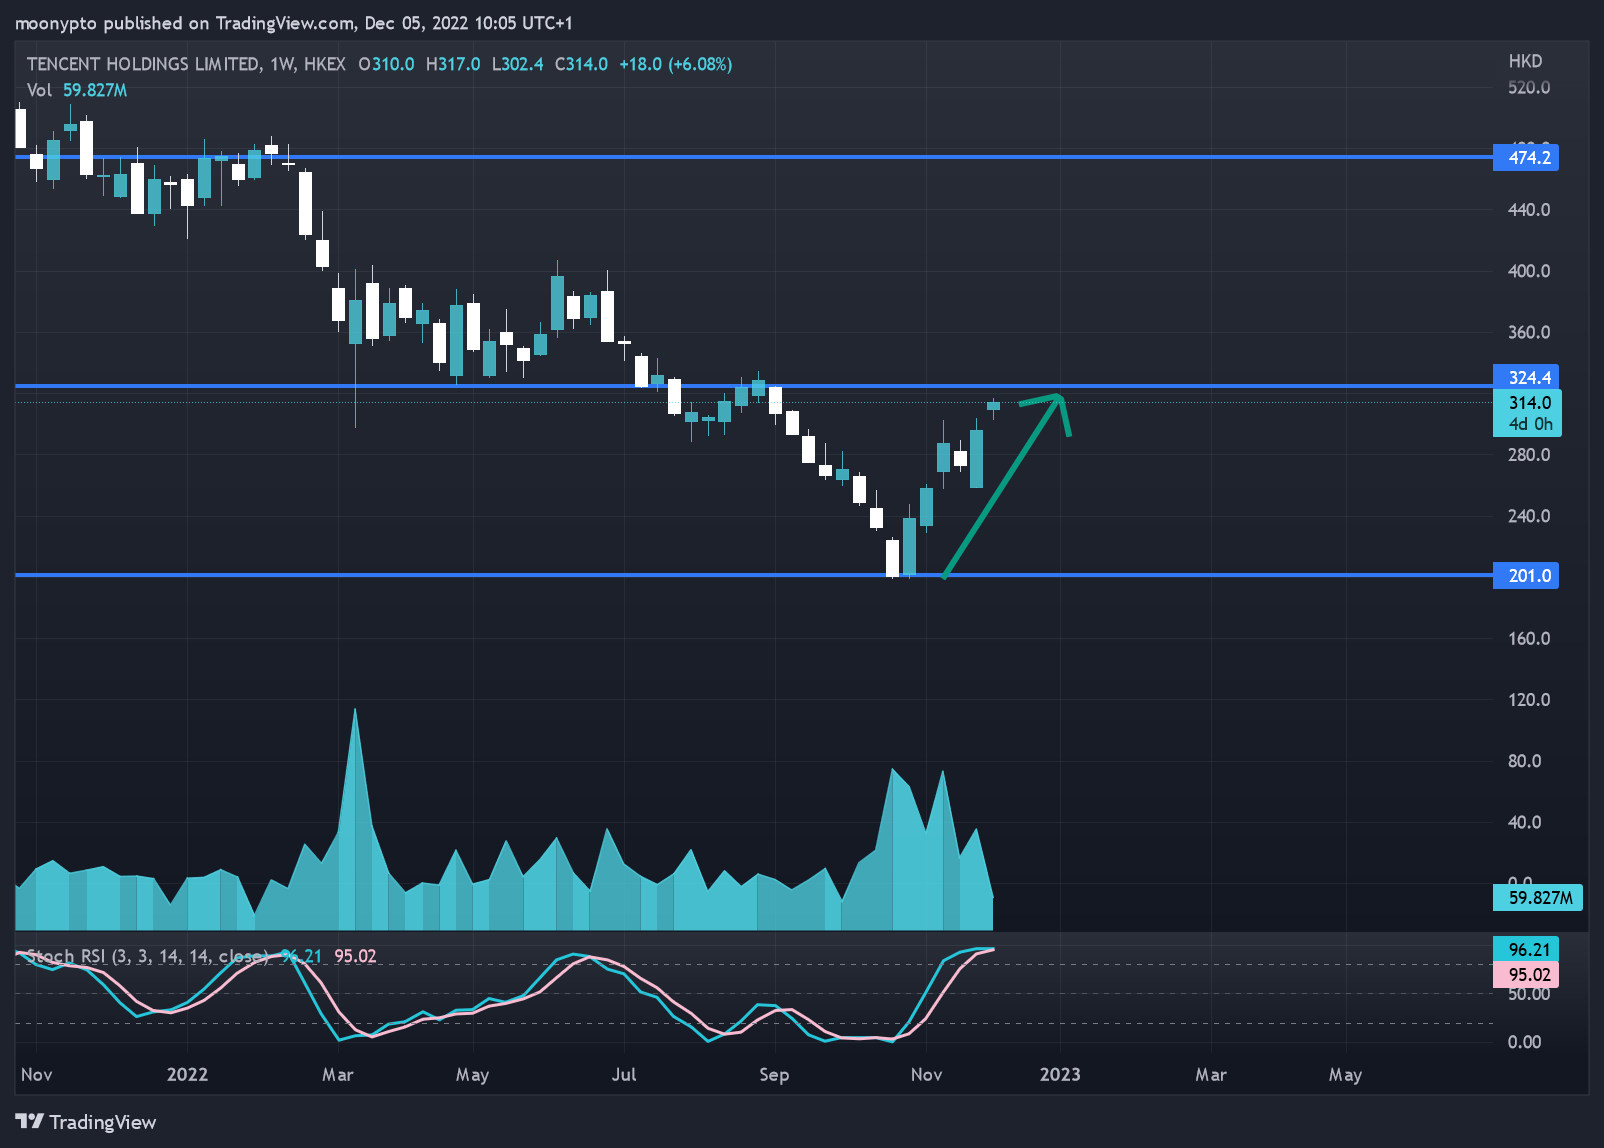Click the current price 314.0 label
The width and height of the screenshot is (1604, 1148).
click(1527, 413)
